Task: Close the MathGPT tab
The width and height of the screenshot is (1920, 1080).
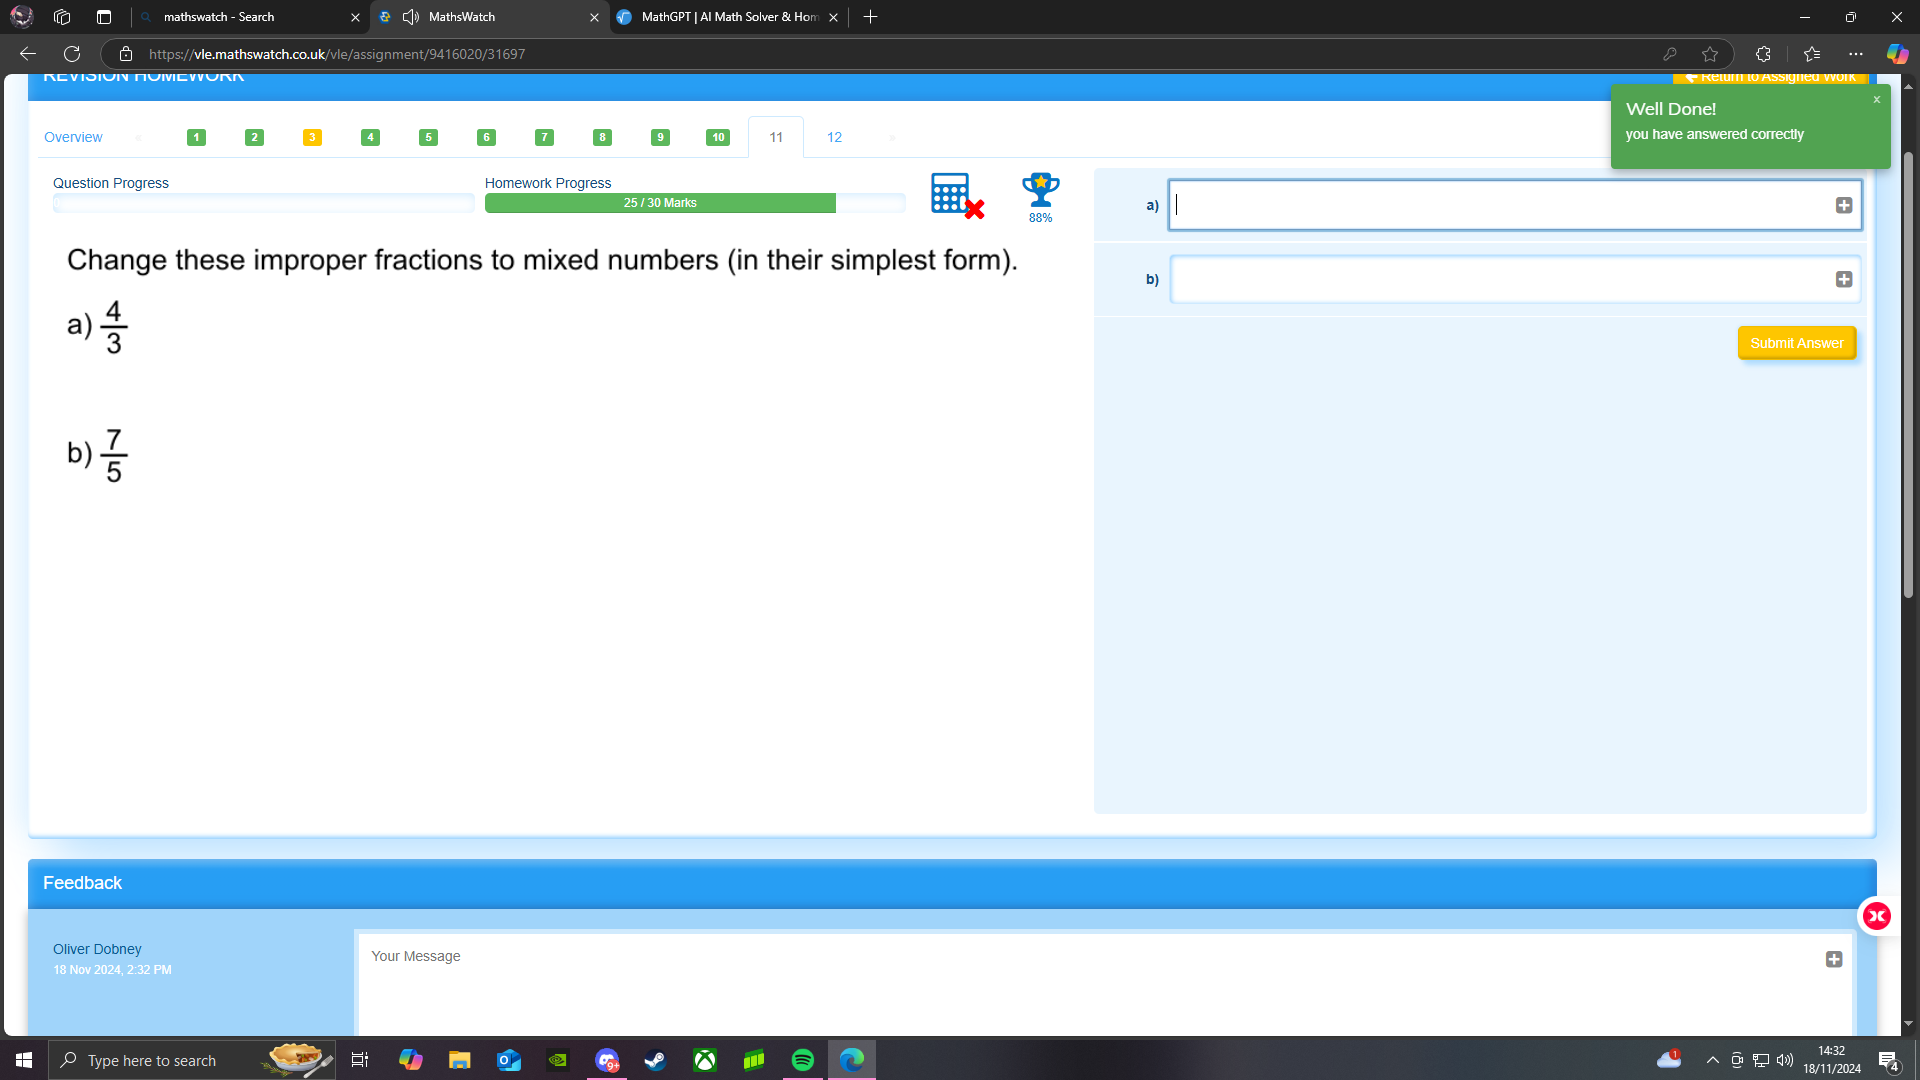Action: (x=833, y=17)
